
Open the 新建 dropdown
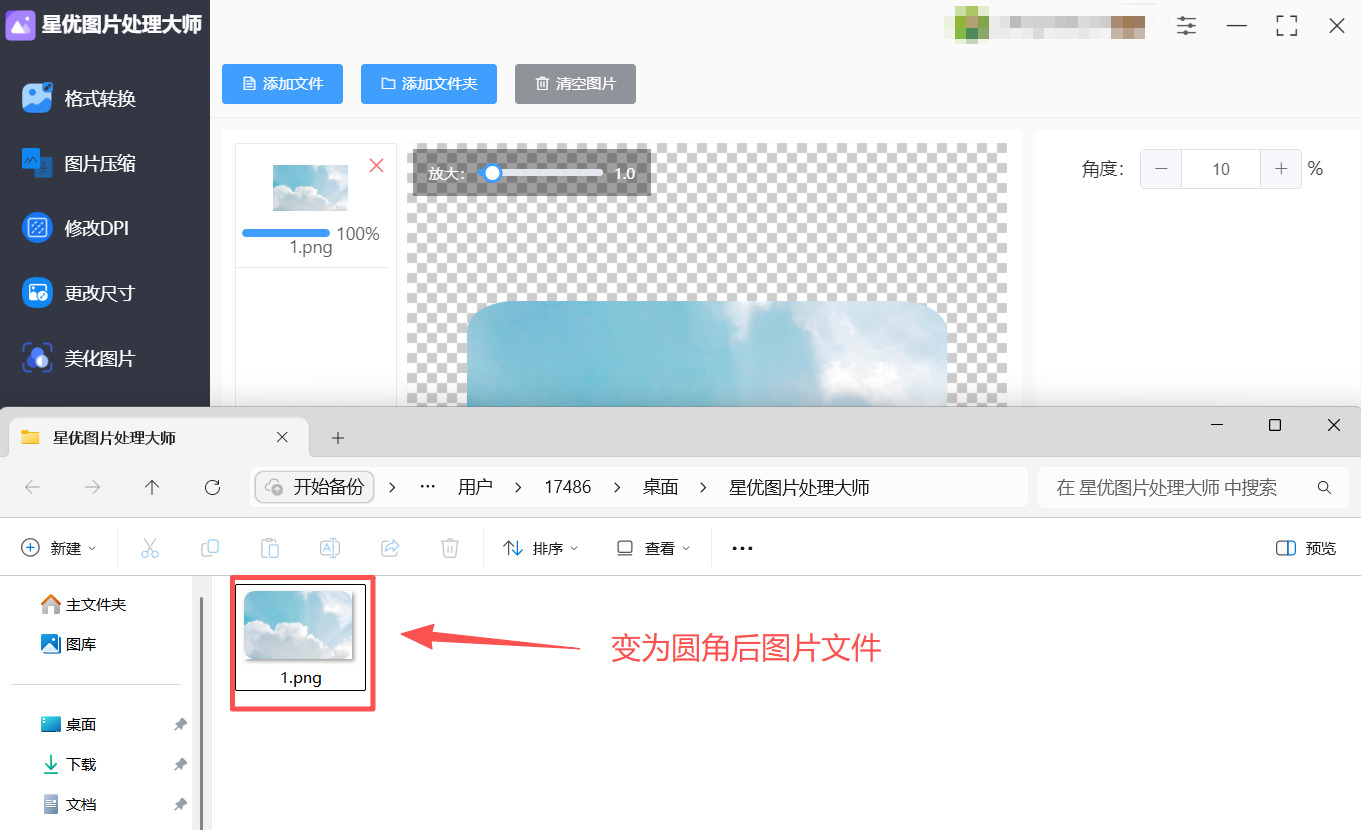coord(59,548)
